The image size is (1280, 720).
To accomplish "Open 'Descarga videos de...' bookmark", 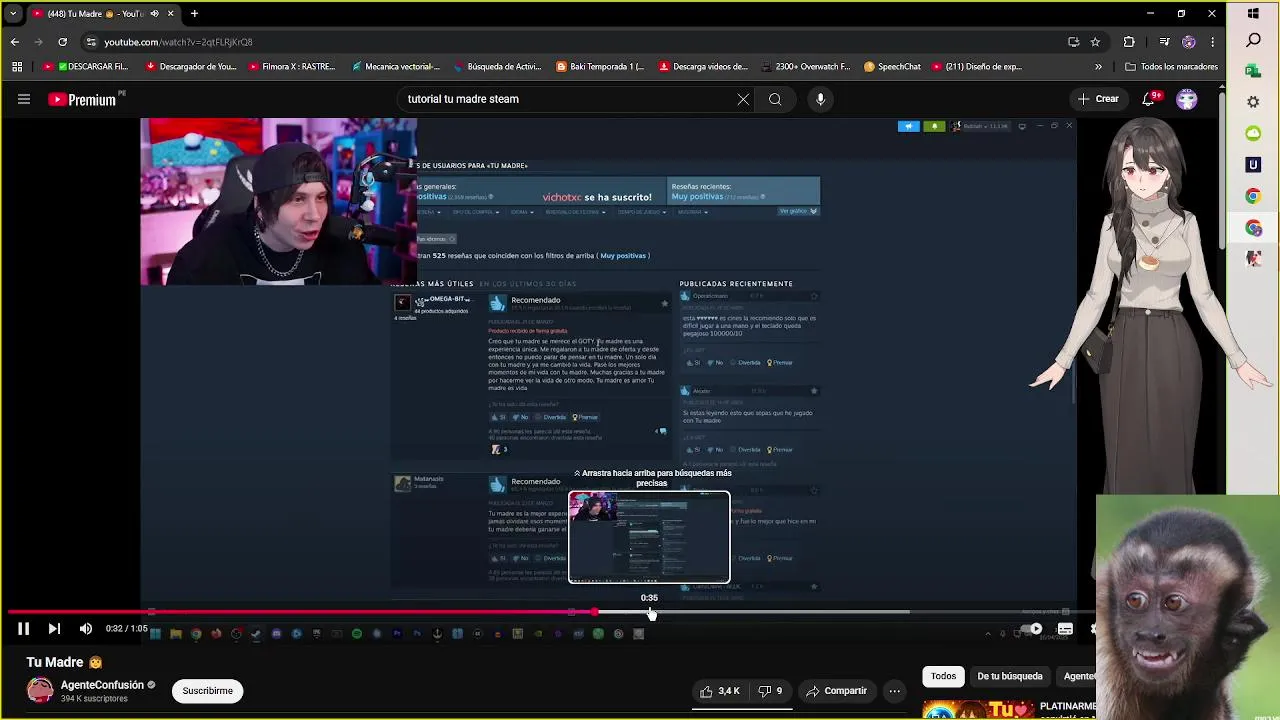I will click(x=703, y=67).
